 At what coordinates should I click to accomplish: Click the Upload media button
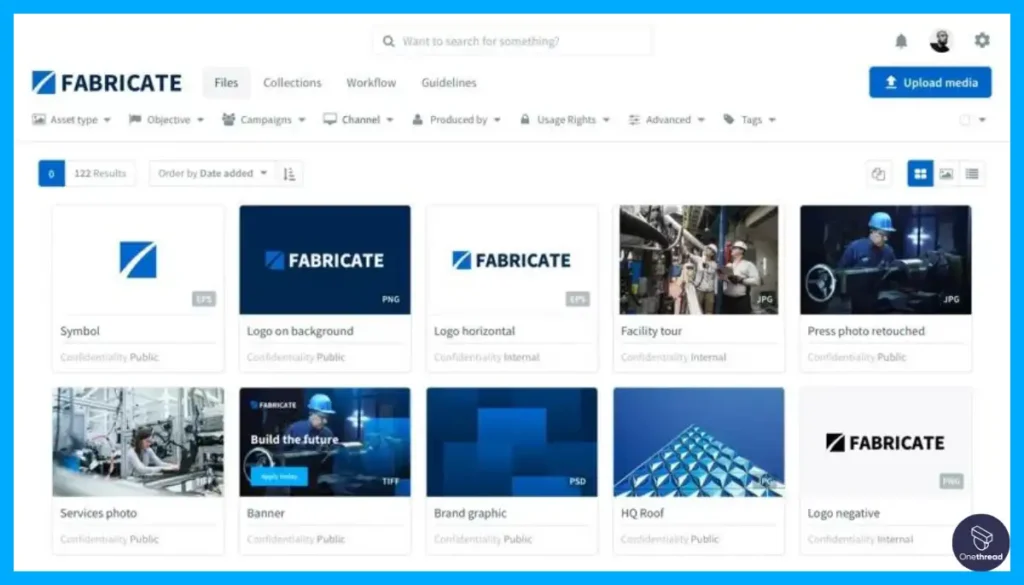930,82
